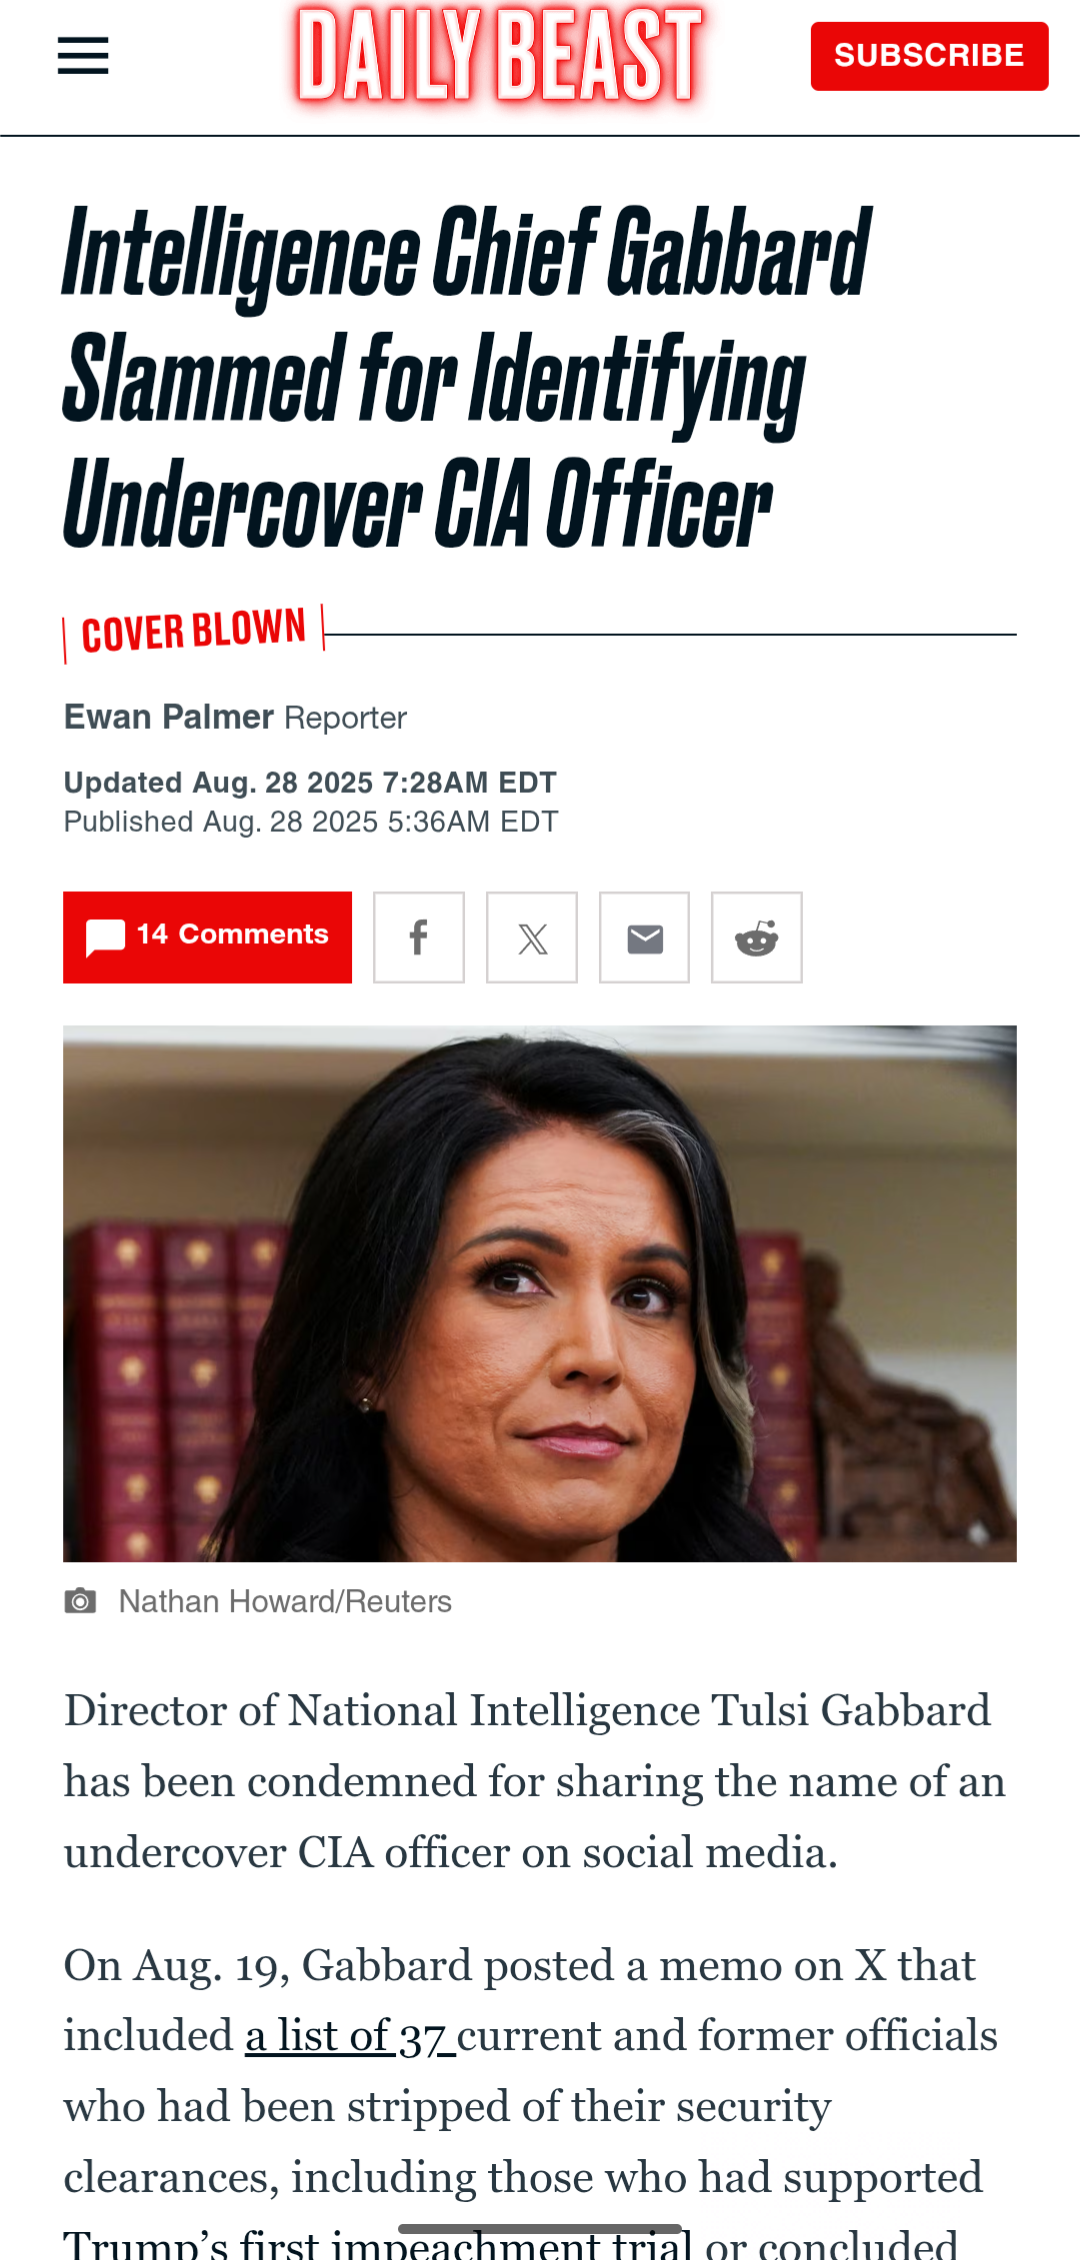The image size is (1080, 2260).
Task: Go to Daily Beast homepage logo
Action: [500, 55]
